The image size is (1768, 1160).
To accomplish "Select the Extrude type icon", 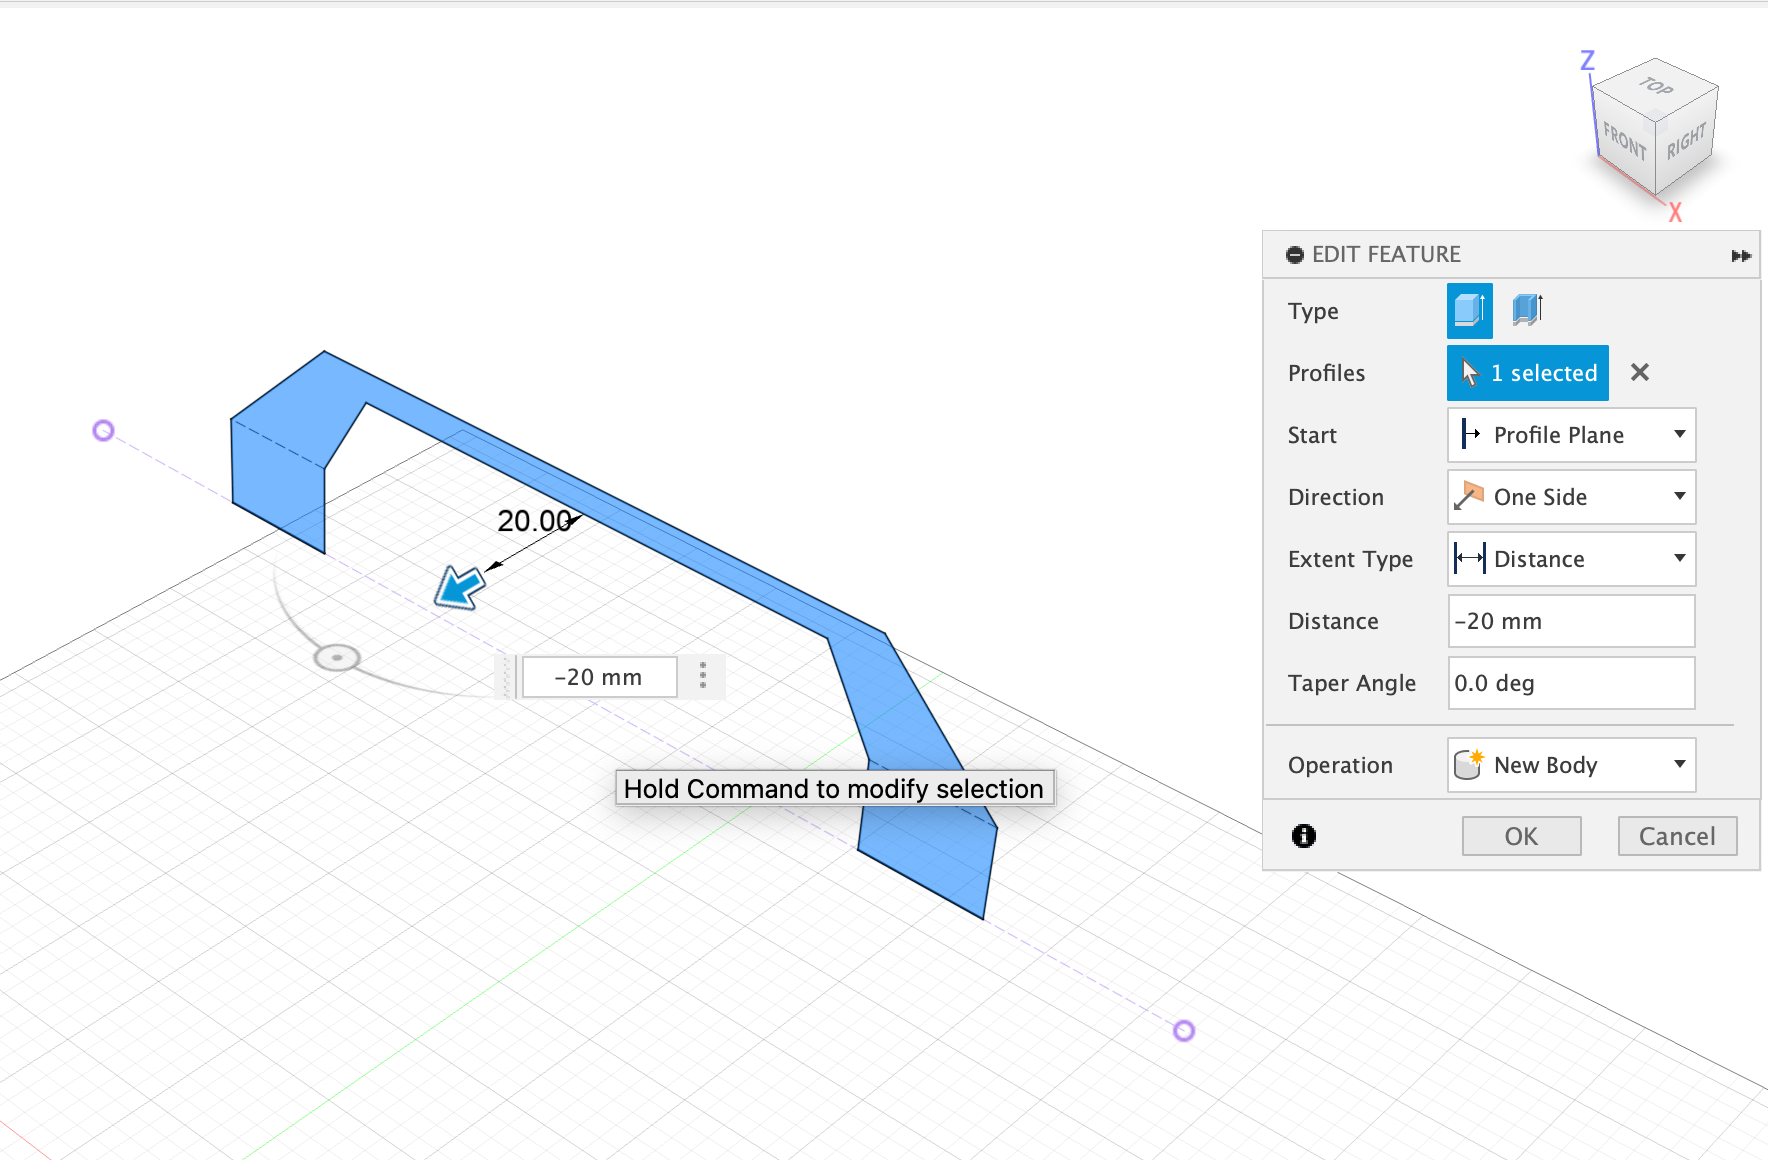I will pos(1469,311).
